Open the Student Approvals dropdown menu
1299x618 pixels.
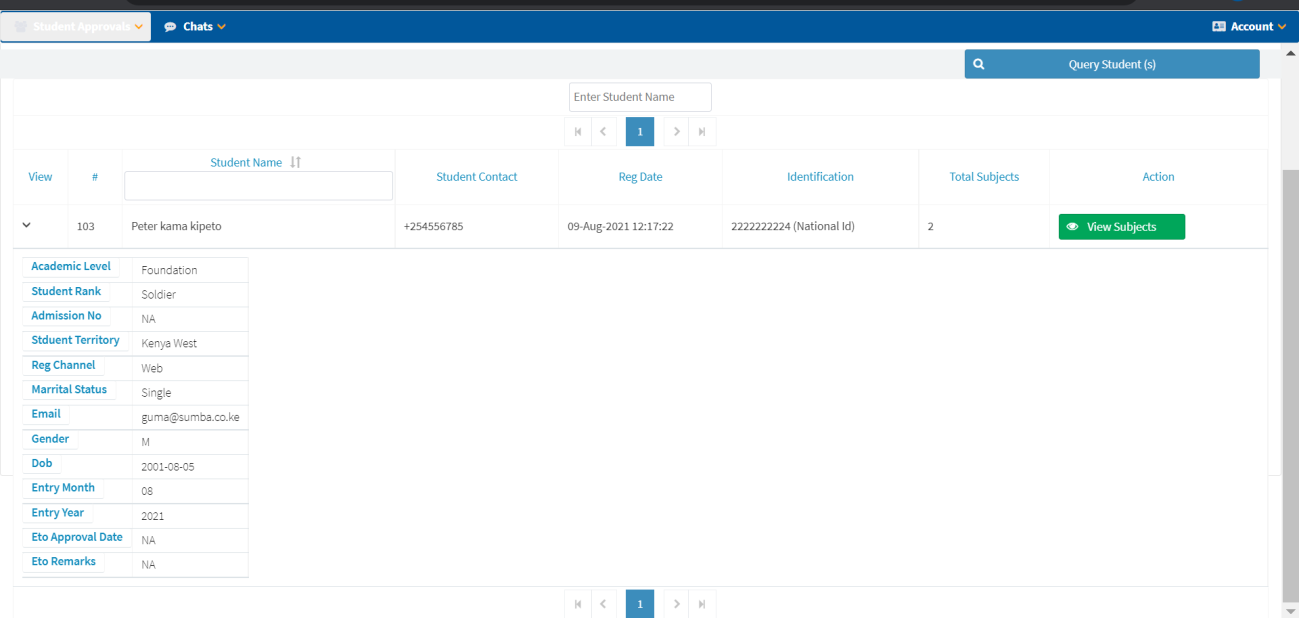(x=76, y=27)
